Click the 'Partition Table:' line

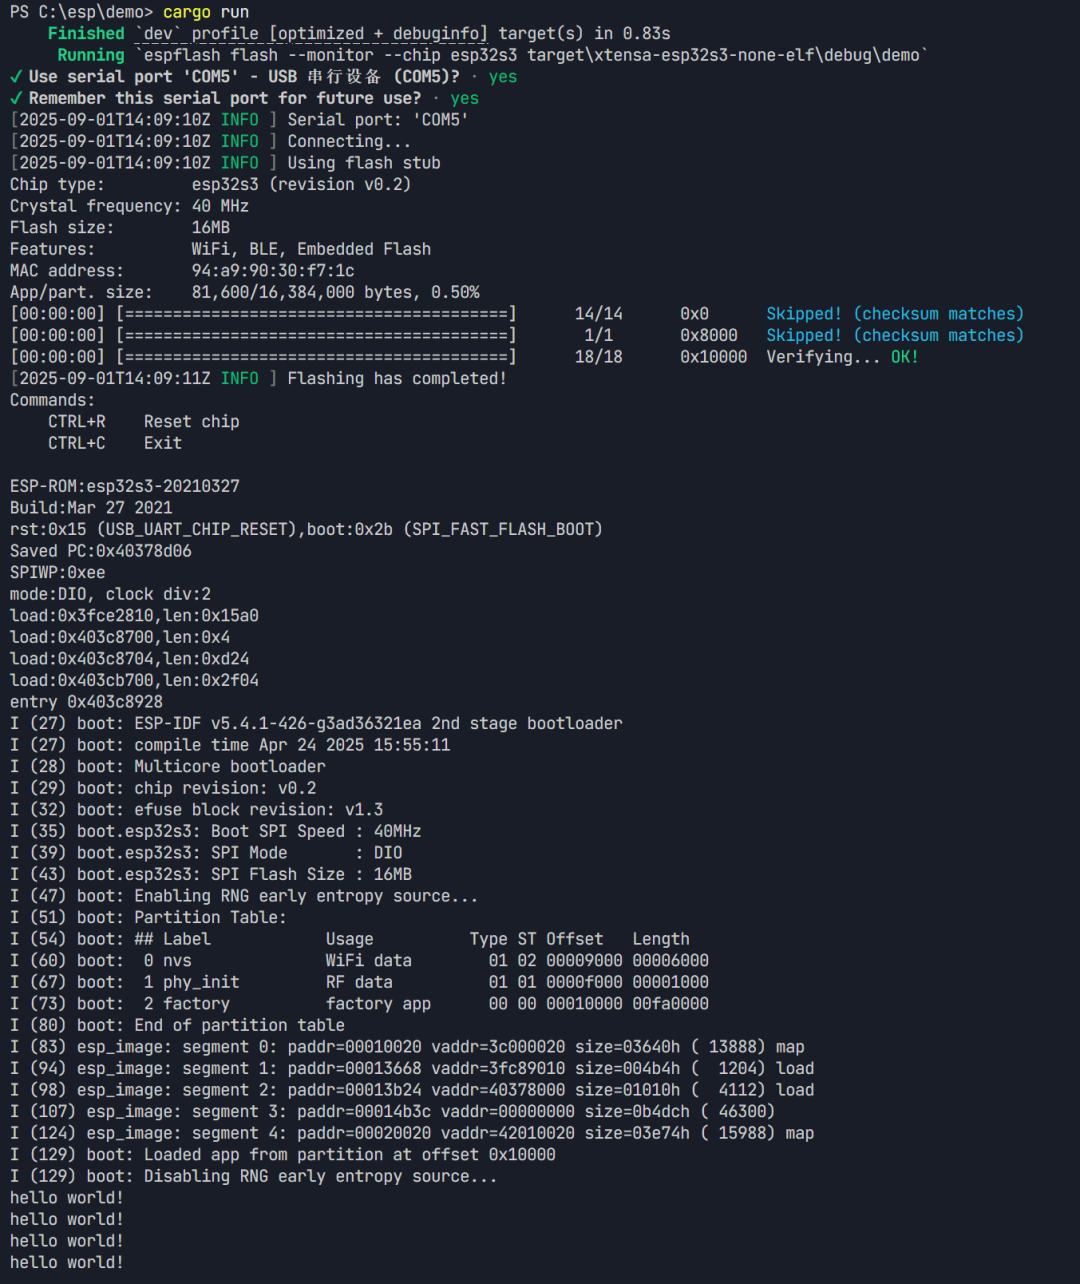tap(148, 918)
